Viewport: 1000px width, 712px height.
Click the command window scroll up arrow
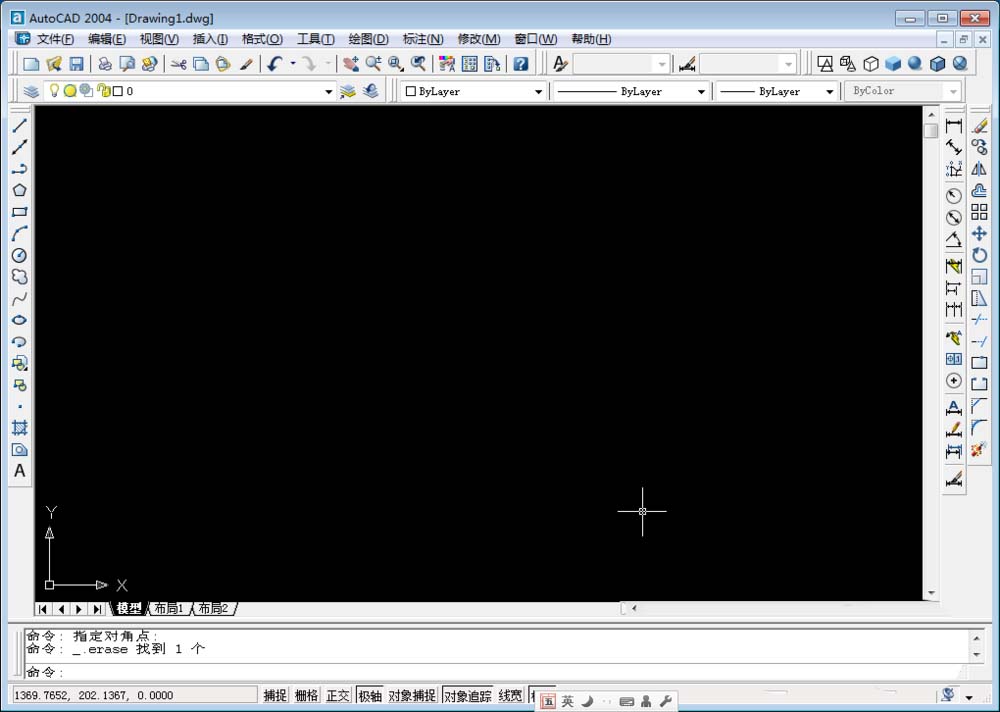click(x=976, y=637)
